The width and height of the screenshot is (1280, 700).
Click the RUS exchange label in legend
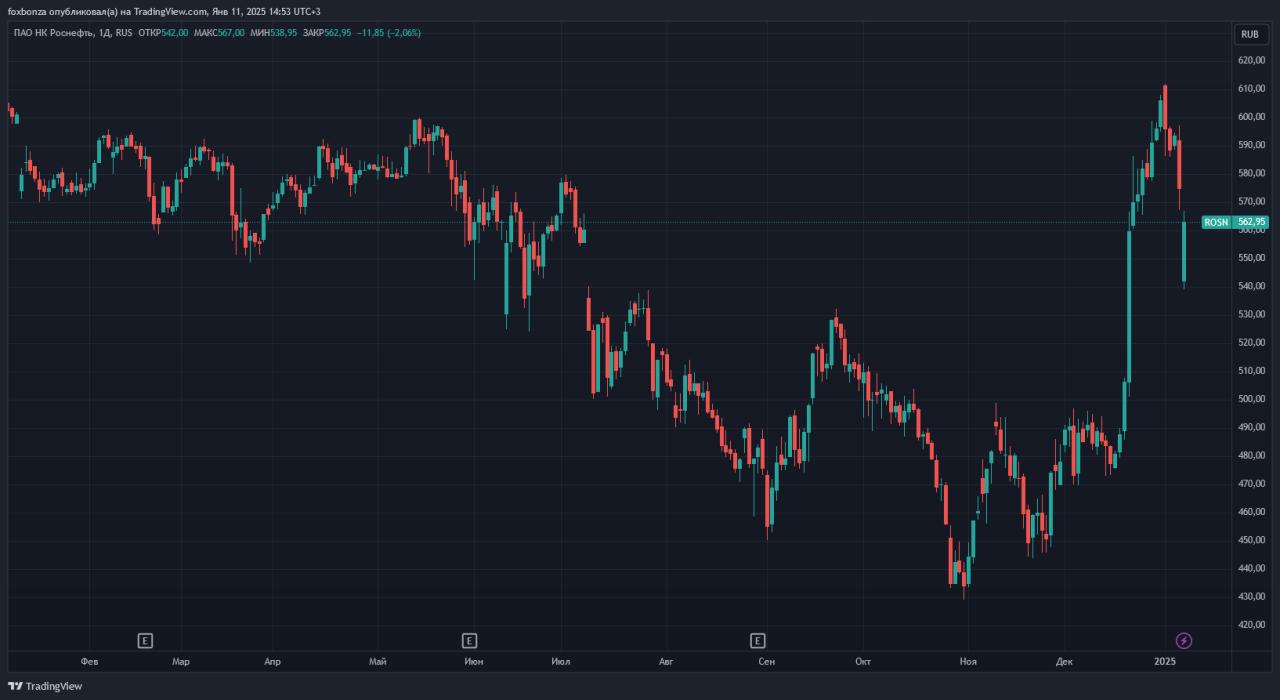click(123, 33)
